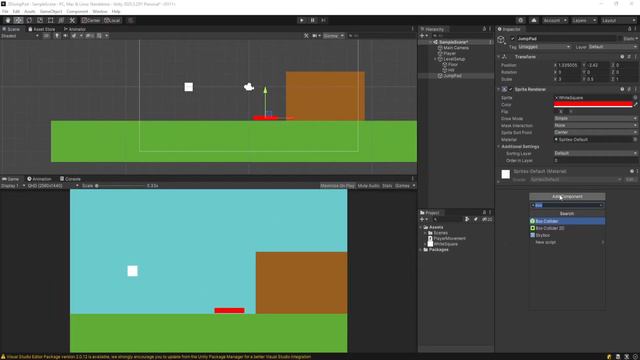Image resolution: width=640 pixels, height=360 pixels.
Task: Open custom editor tools in the toolbar
Action: [x=72, y=20]
